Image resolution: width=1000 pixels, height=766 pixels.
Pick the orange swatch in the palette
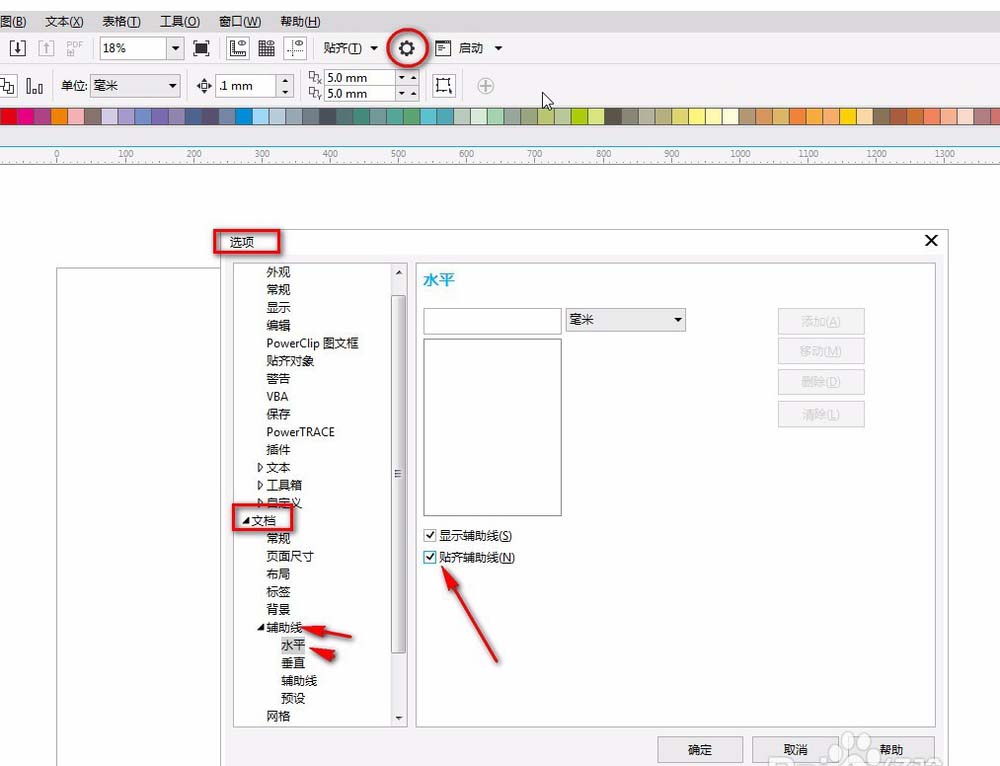59,116
